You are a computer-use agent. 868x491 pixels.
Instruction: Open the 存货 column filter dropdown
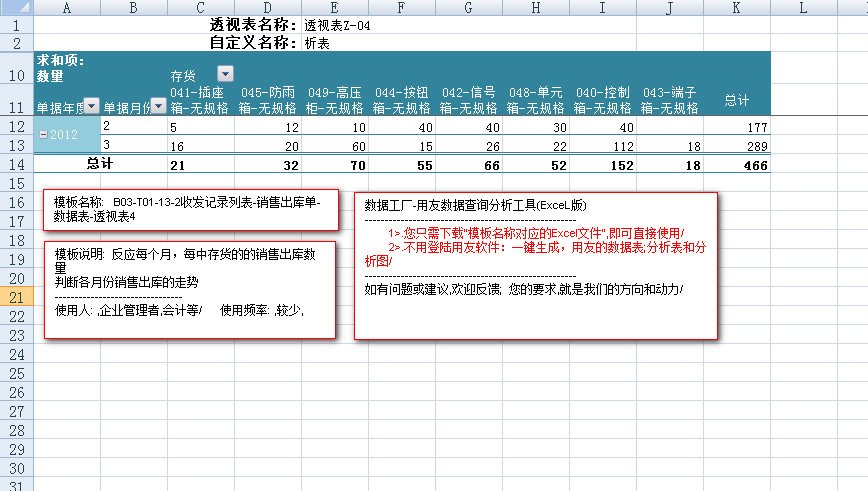coord(225,74)
